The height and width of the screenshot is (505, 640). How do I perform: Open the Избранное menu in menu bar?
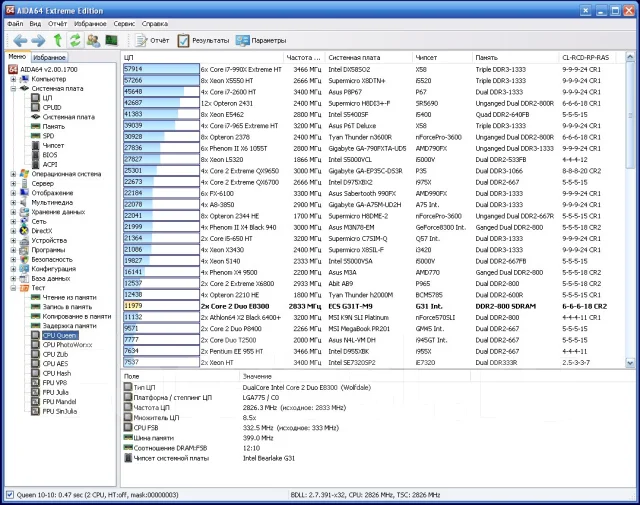(90, 24)
